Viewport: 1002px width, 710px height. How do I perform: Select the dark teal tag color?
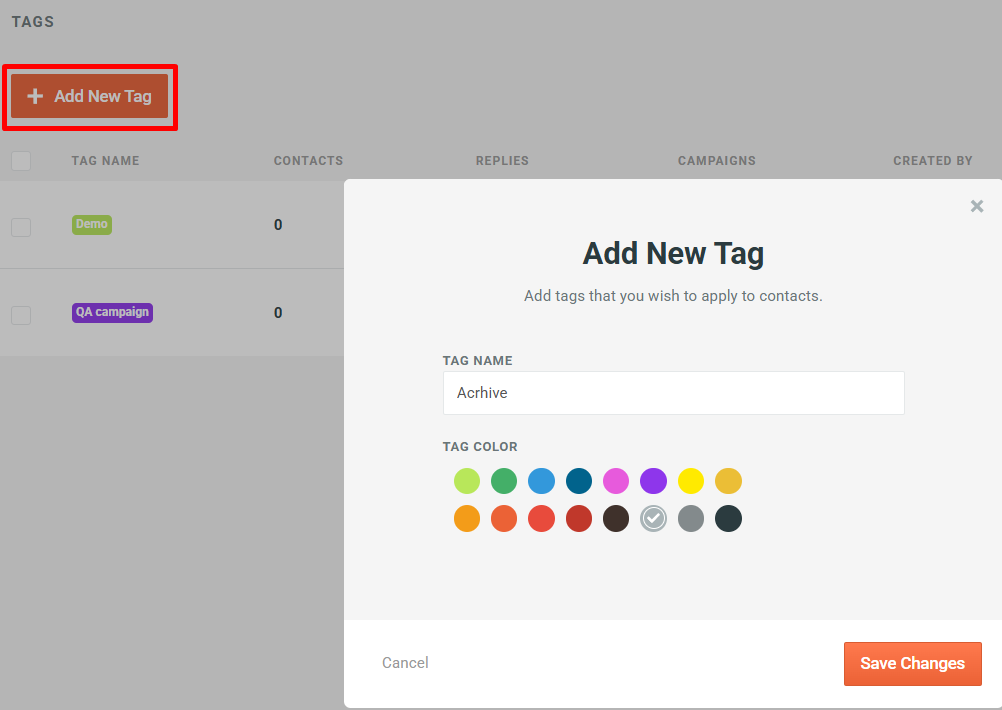click(x=578, y=480)
